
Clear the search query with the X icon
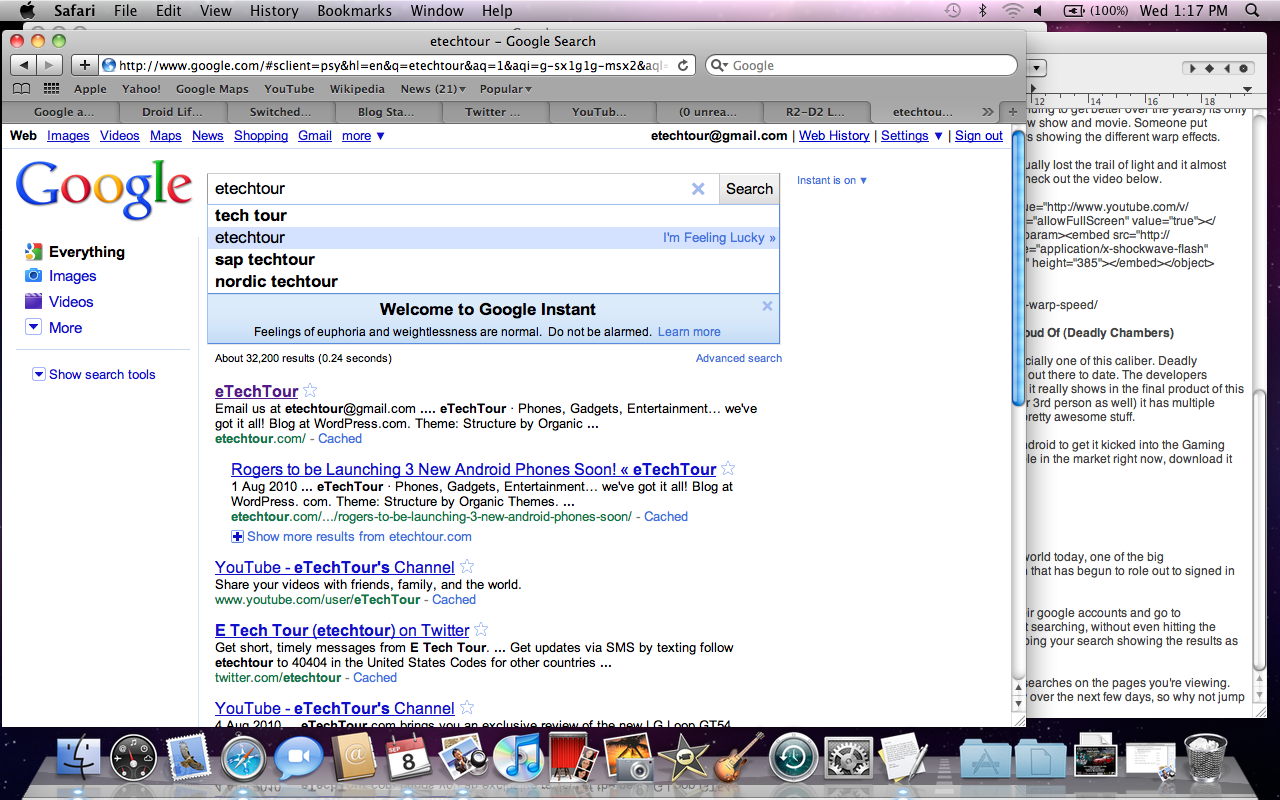point(698,188)
